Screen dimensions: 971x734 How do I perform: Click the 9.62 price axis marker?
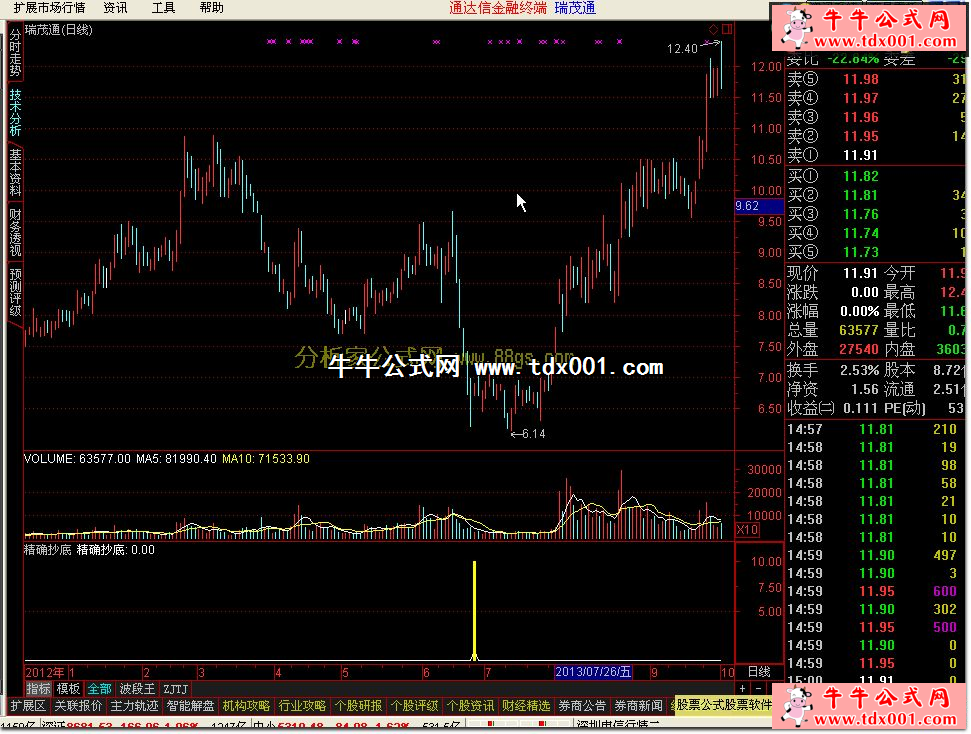(x=759, y=206)
